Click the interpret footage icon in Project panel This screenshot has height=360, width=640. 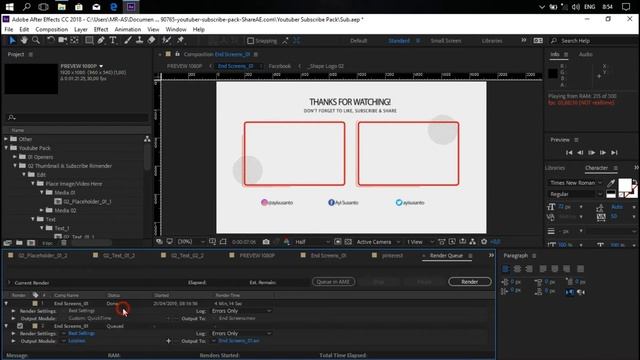[x=7, y=243]
